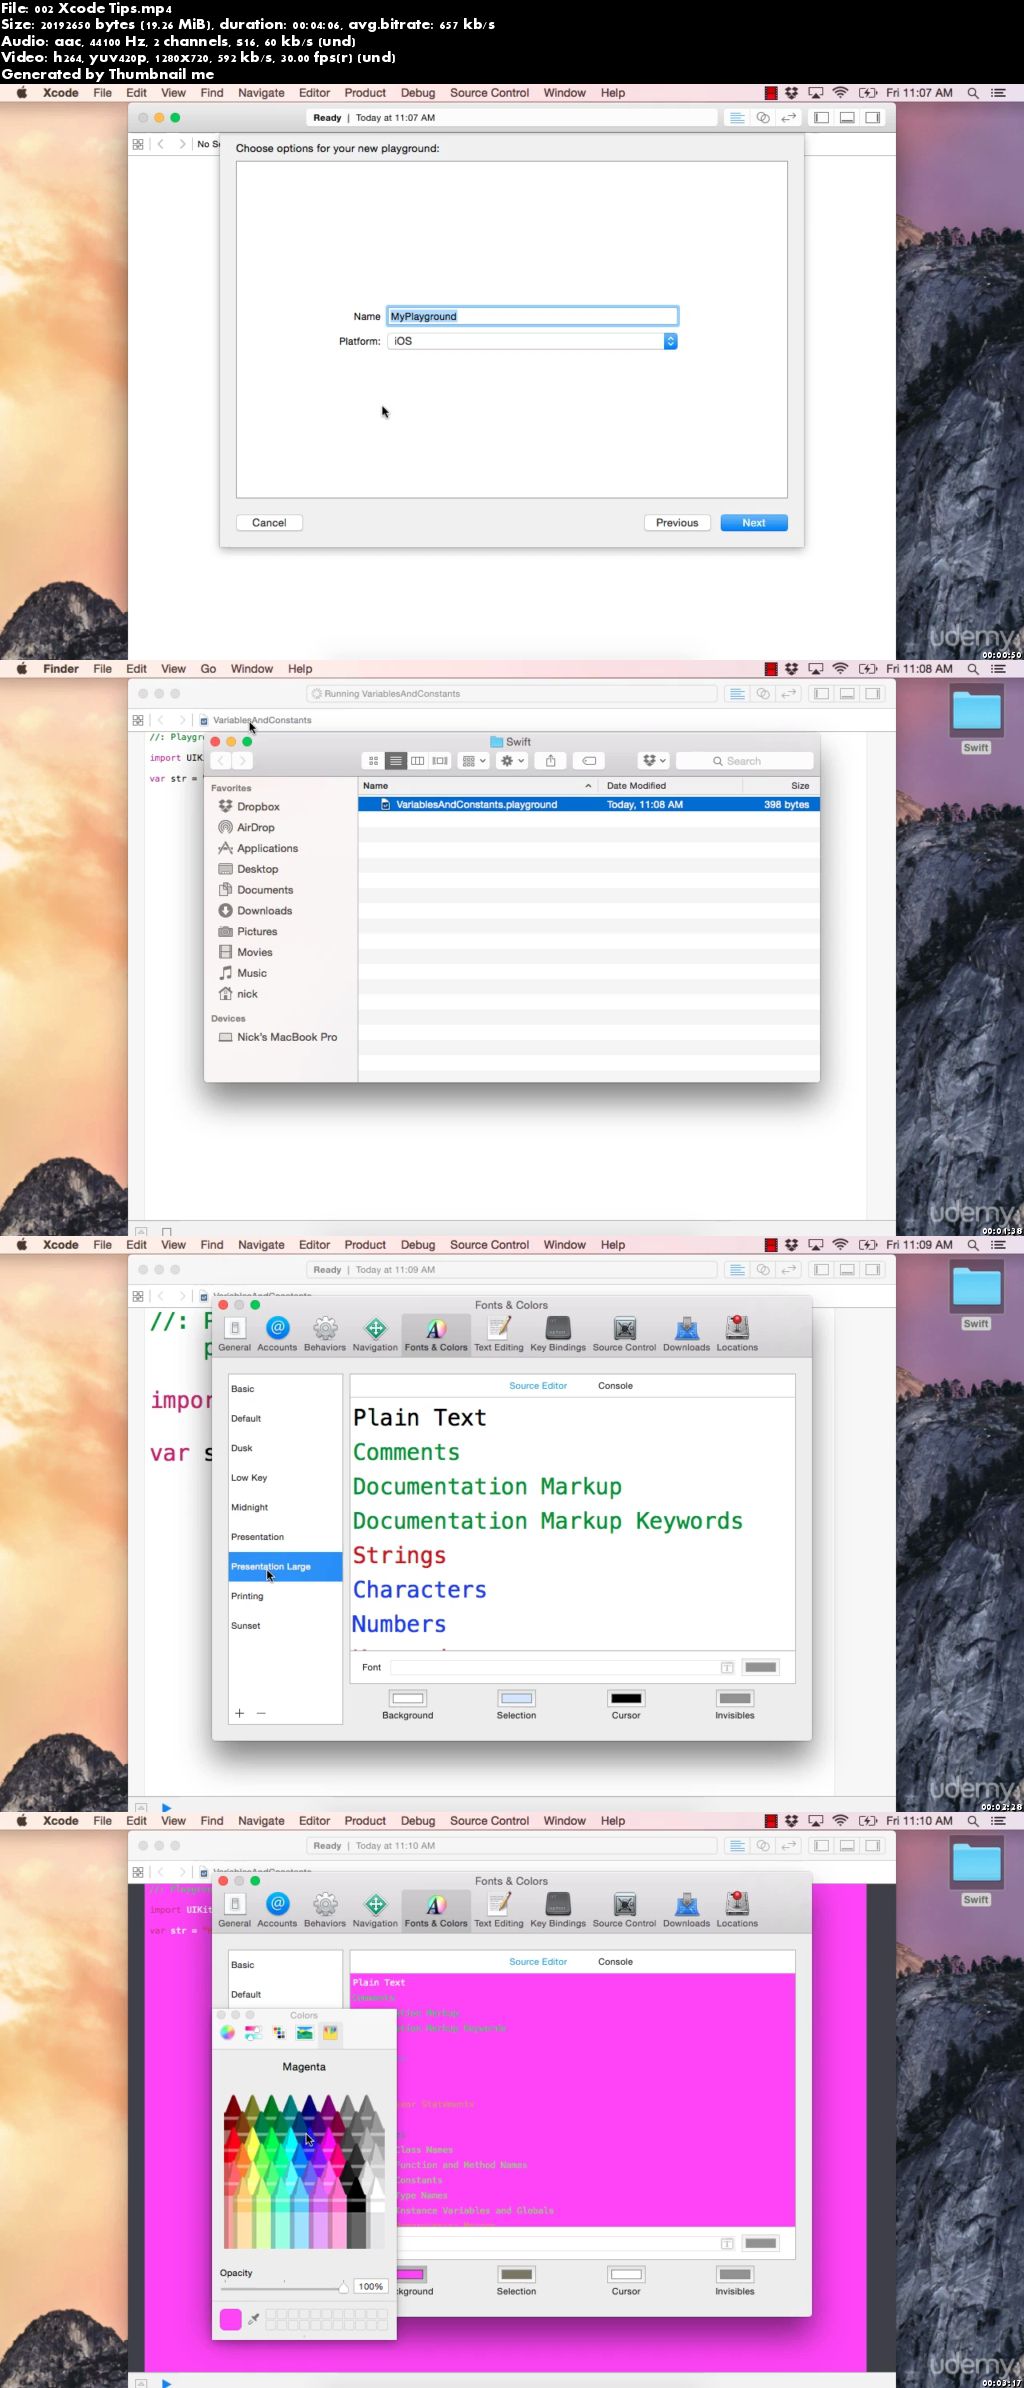1024x2388 pixels.
Task: Switch Colors panel to color sliders
Action: point(253,2033)
